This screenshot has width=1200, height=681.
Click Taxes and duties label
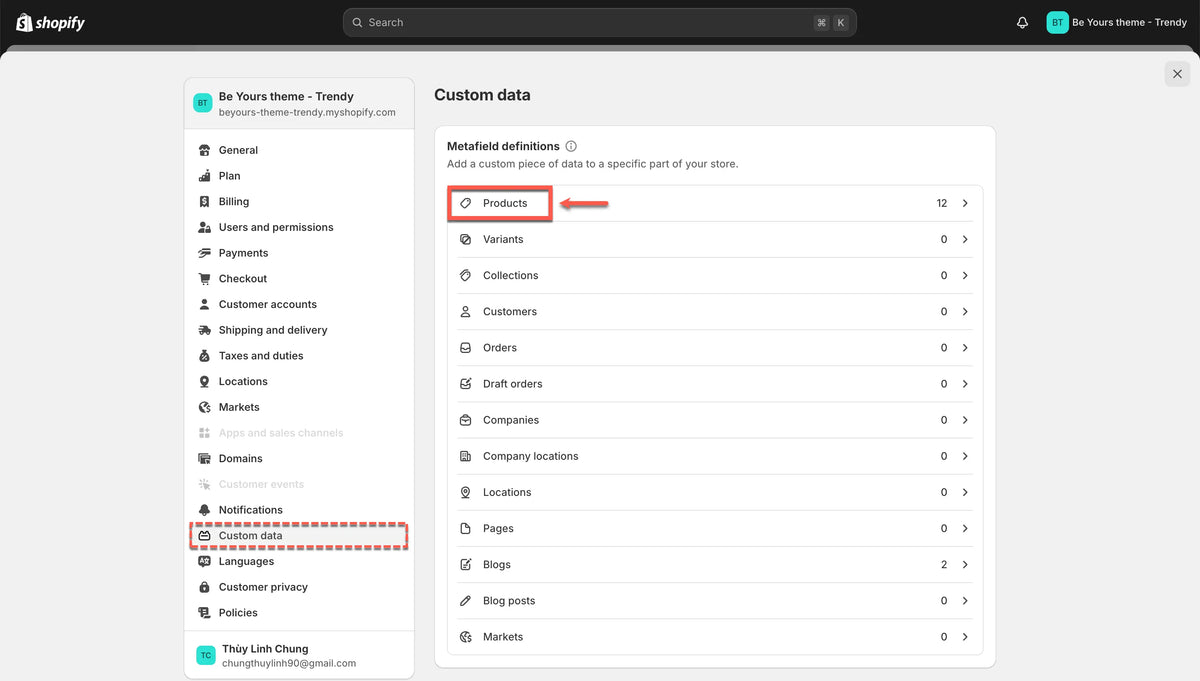coord(261,356)
